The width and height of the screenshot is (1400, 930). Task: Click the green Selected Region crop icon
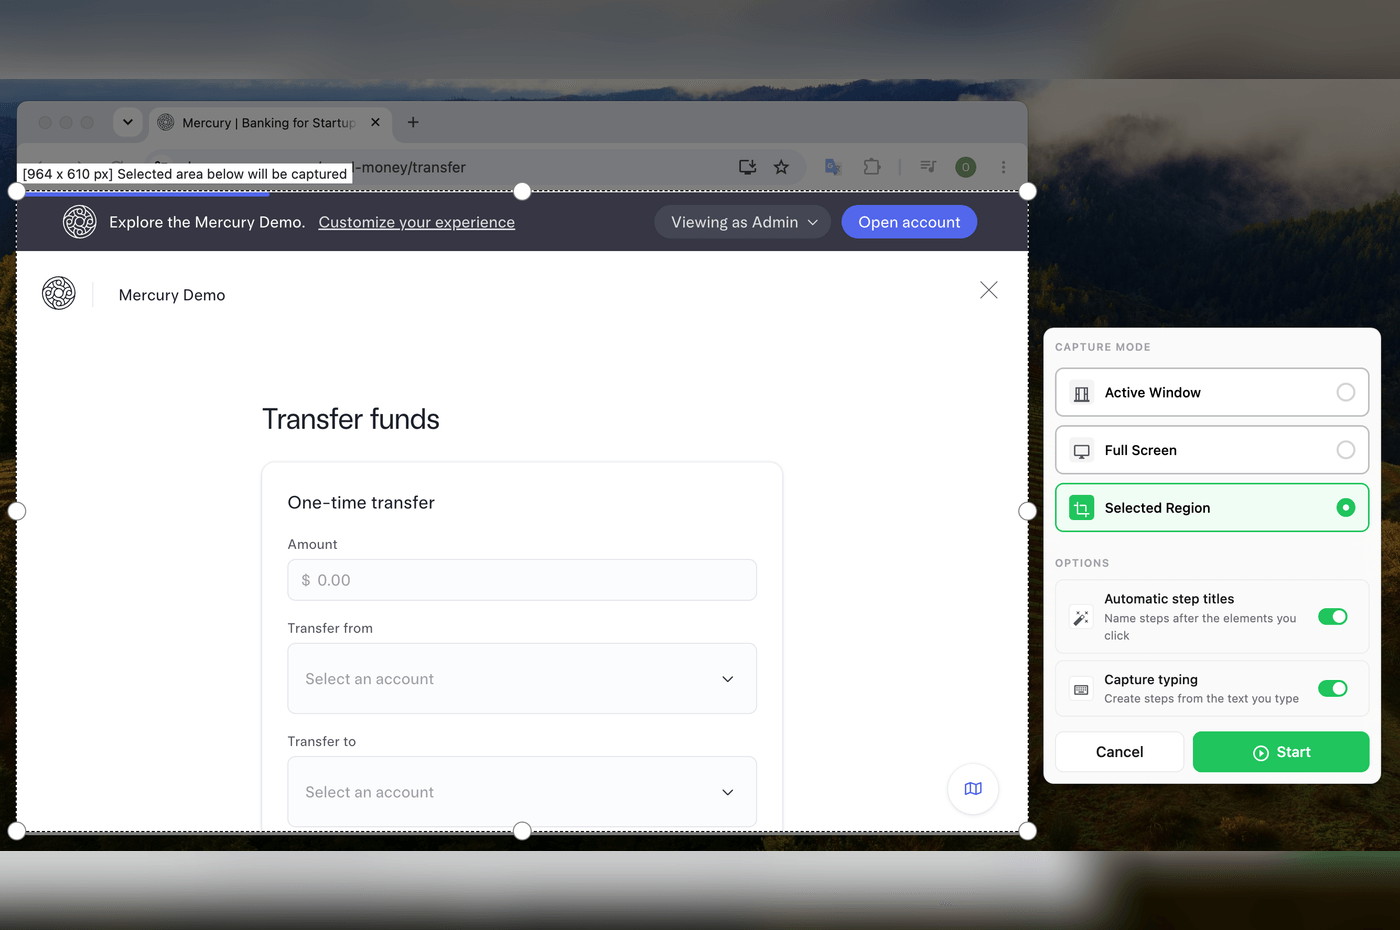click(x=1082, y=508)
